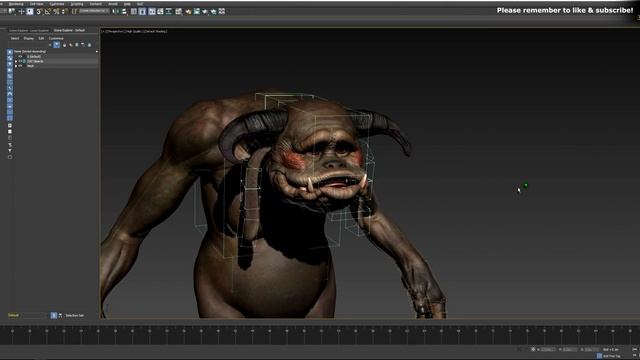Toggle visibility eye of the third layer row

(20, 66)
